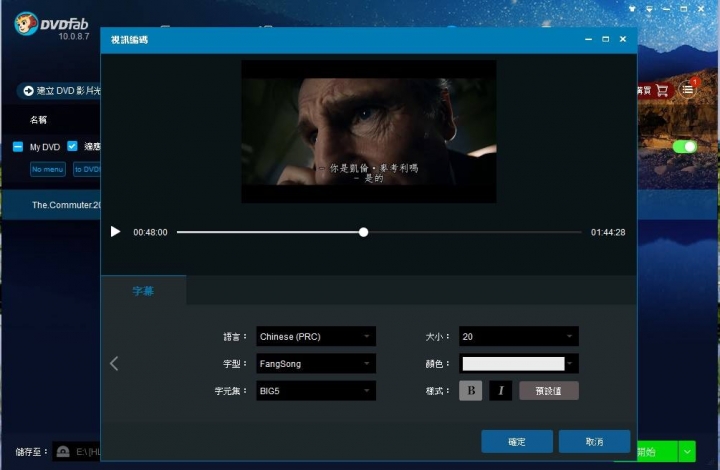Open the 語言 Chinese (PRC) dropdown
Viewport: 720px width, 470px height.
(316, 336)
